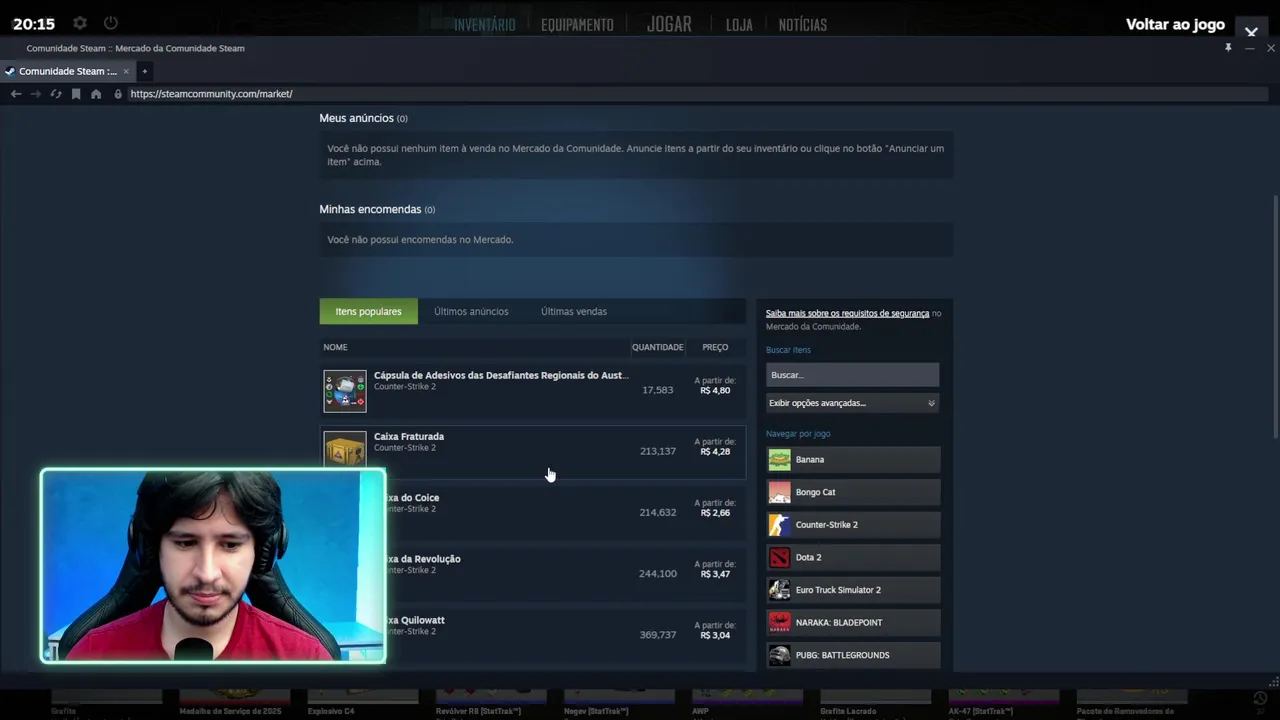Select the NARAKA: BLADEPOINT label
1280x720 pixels.
coord(839,623)
